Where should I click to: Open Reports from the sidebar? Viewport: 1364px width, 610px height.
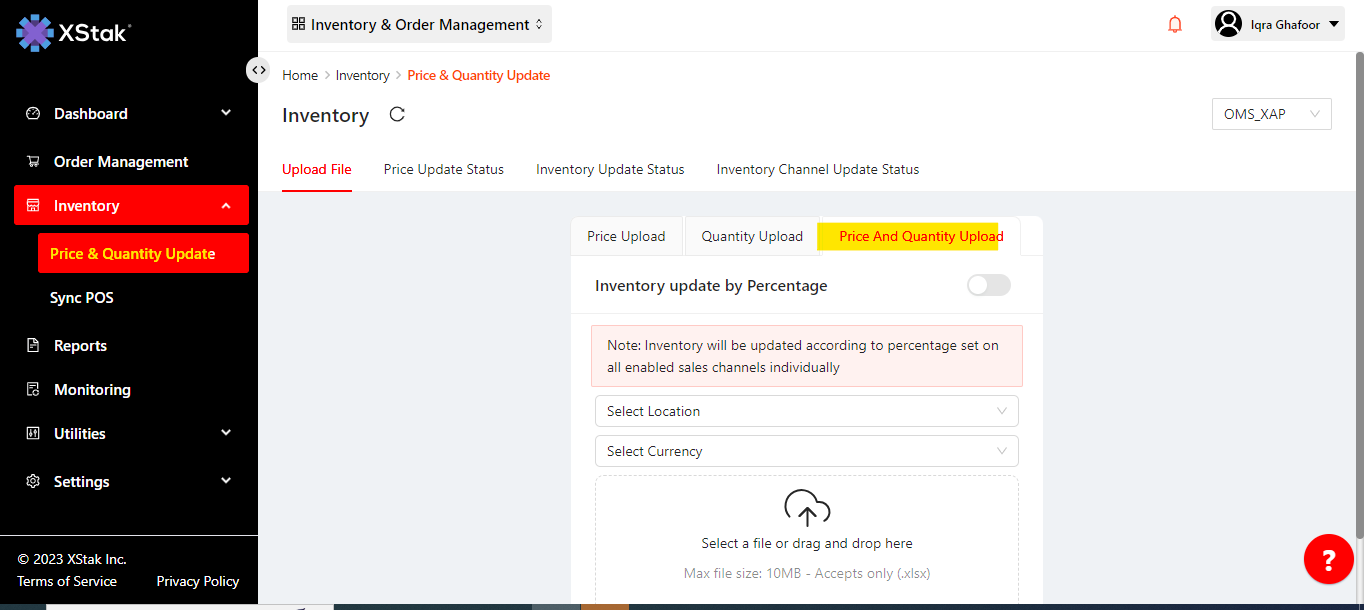click(x=80, y=346)
